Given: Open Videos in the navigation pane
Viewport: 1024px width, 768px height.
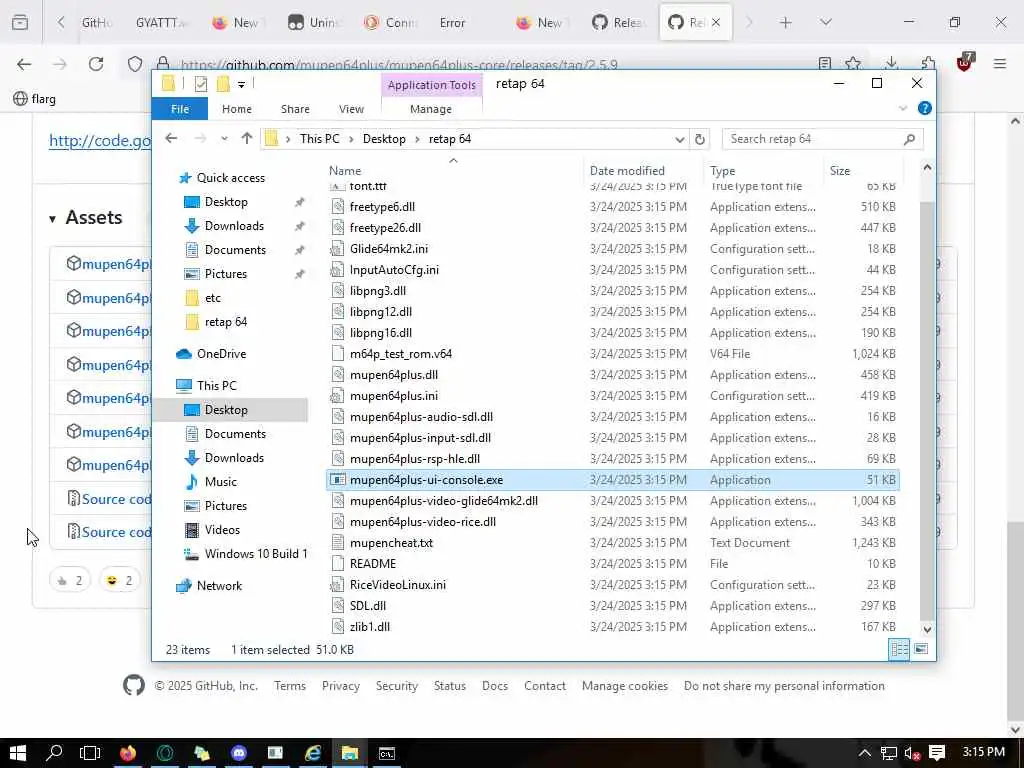Looking at the screenshot, I should [x=222, y=530].
